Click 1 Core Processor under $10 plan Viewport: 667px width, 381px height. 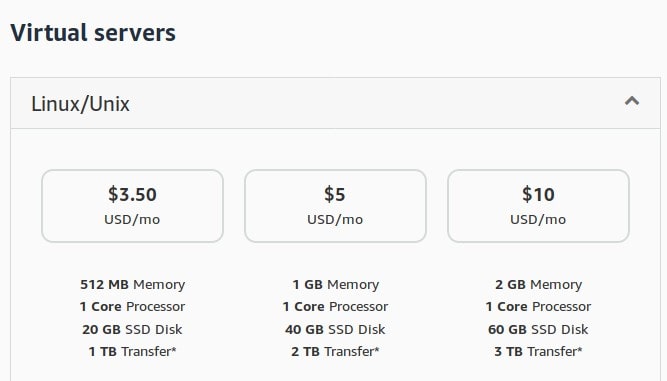538,307
